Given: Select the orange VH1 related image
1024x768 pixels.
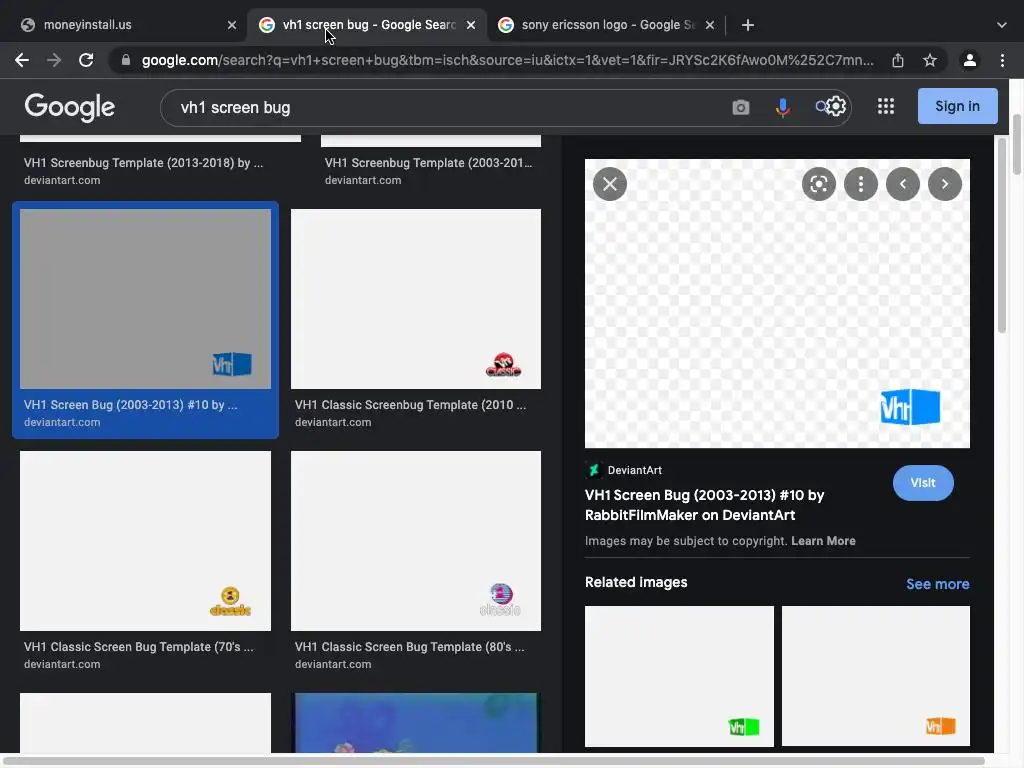Looking at the screenshot, I should 876,676.
